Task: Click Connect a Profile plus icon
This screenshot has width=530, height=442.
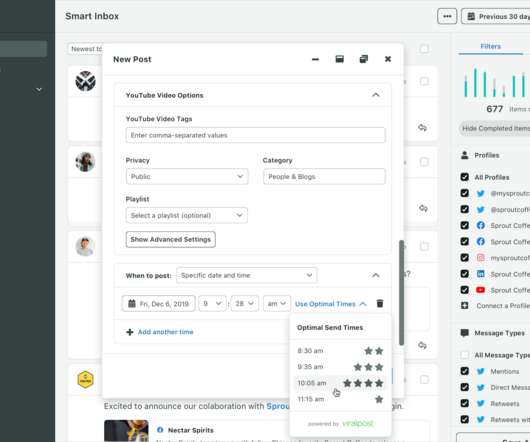Action: [x=465, y=305]
